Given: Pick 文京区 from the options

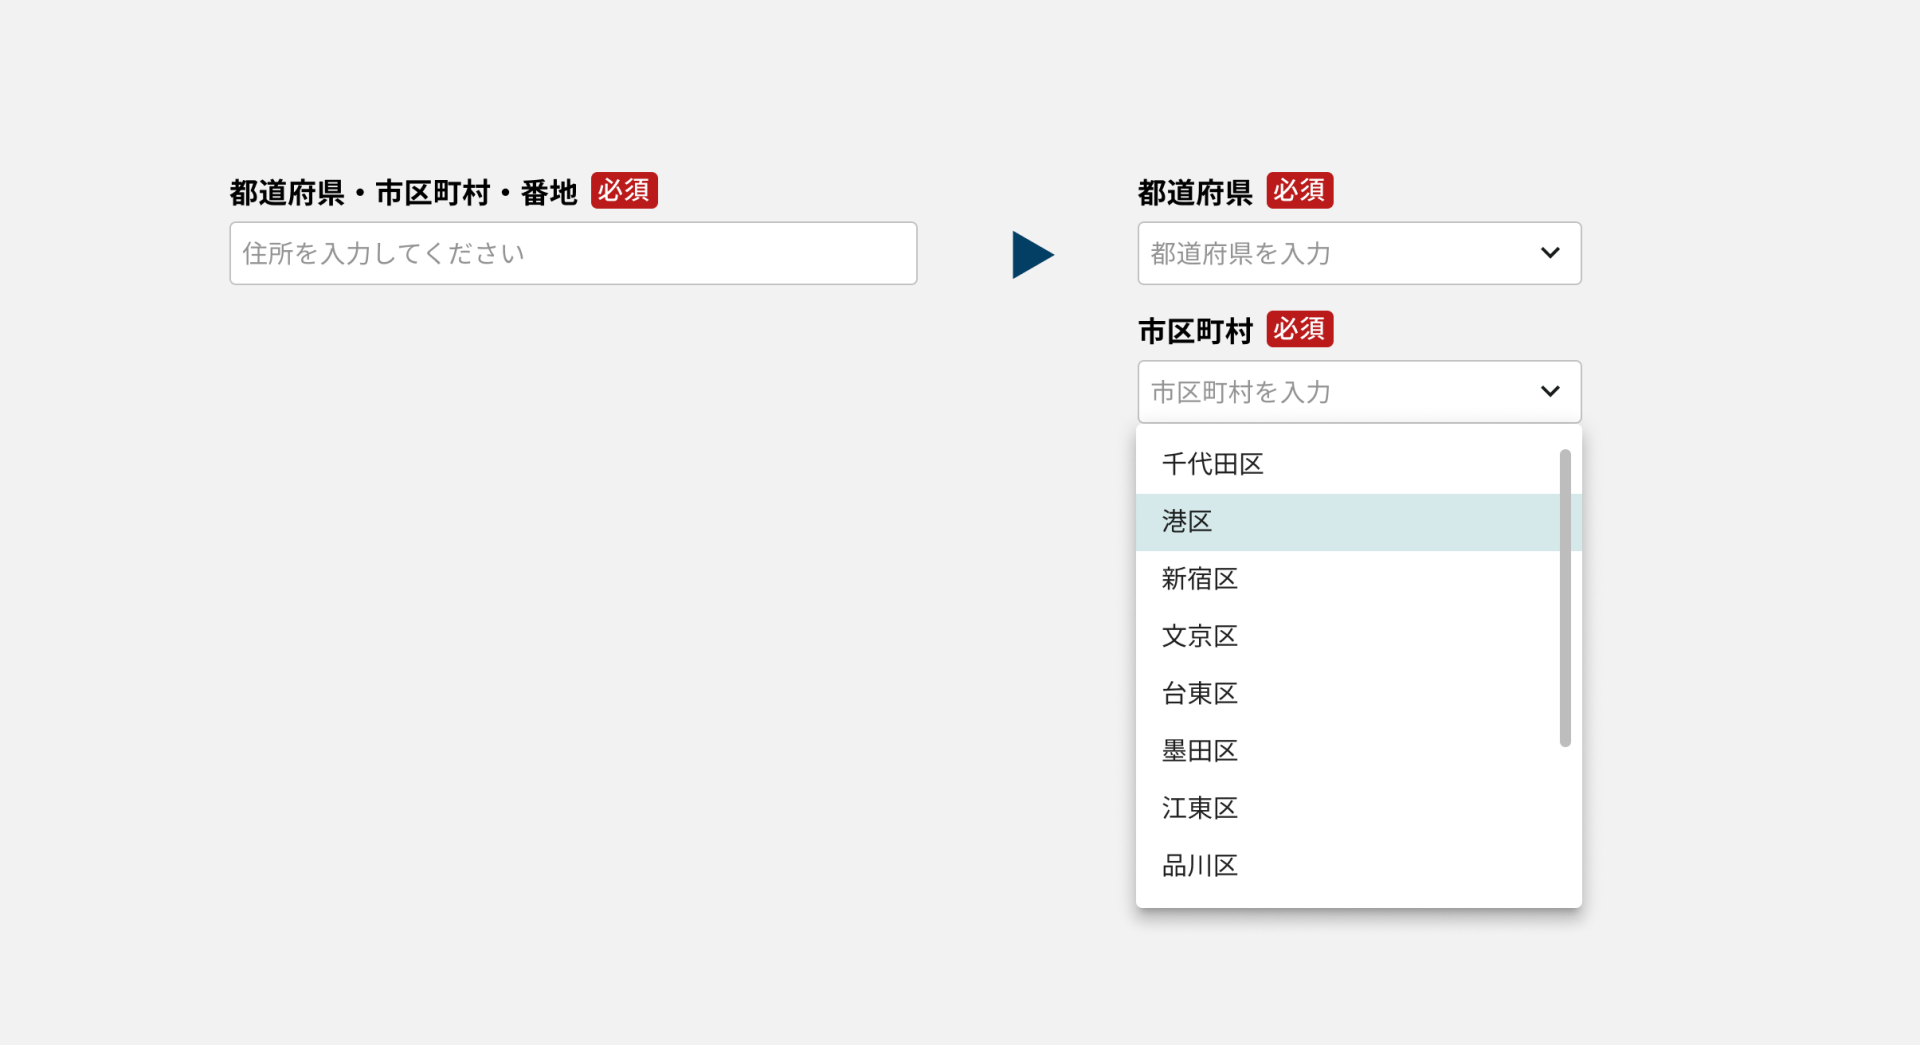Looking at the screenshot, I should click(1199, 636).
